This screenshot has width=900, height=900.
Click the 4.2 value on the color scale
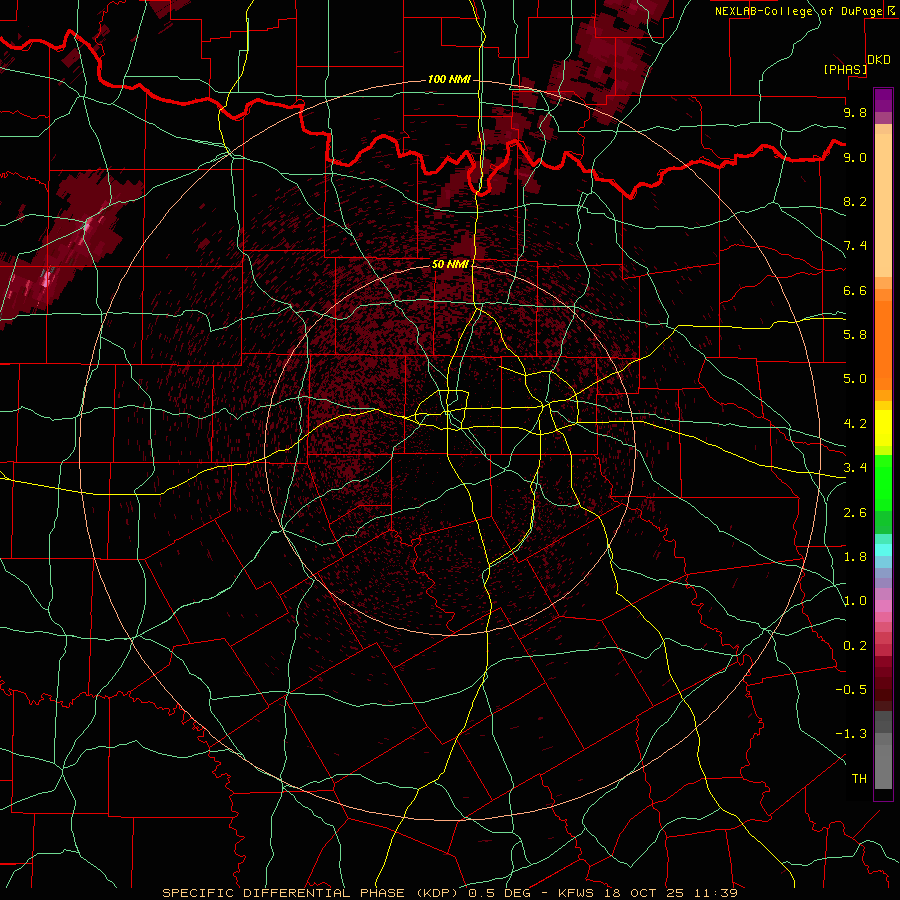[855, 424]
